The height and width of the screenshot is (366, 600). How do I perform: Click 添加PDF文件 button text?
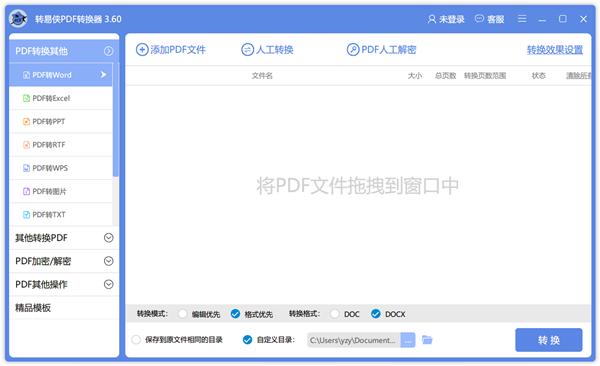pos(178,50)
